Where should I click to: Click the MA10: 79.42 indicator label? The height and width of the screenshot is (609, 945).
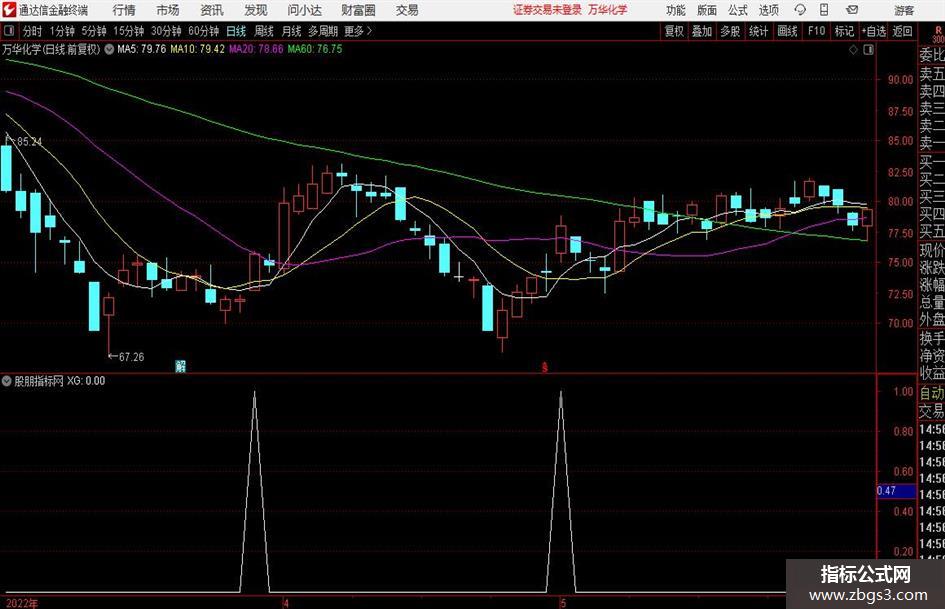pos(197,49)
